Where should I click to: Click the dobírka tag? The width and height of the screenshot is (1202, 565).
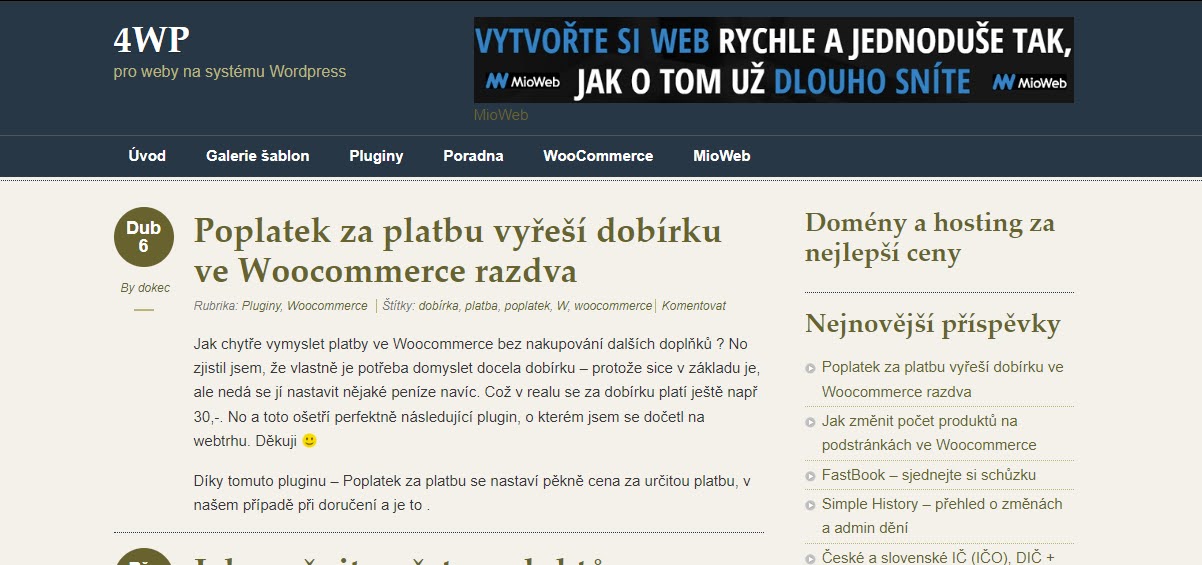pos(438,306)
